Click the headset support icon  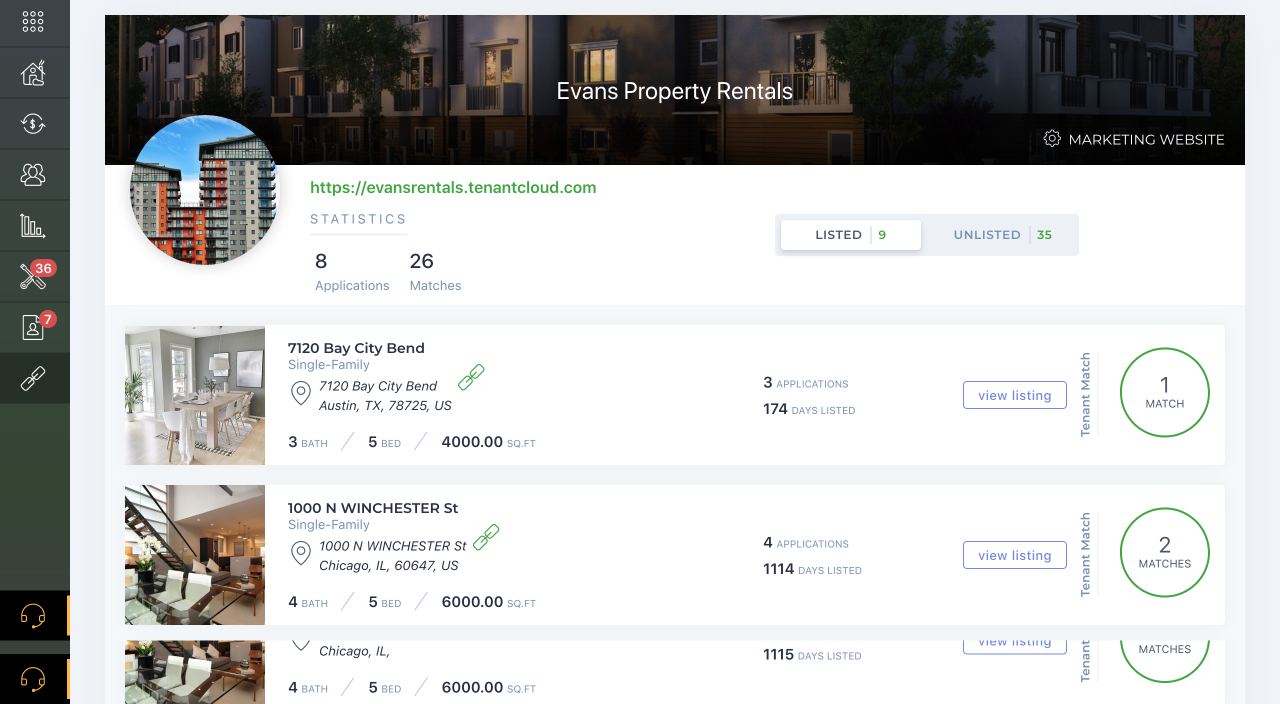34,616
